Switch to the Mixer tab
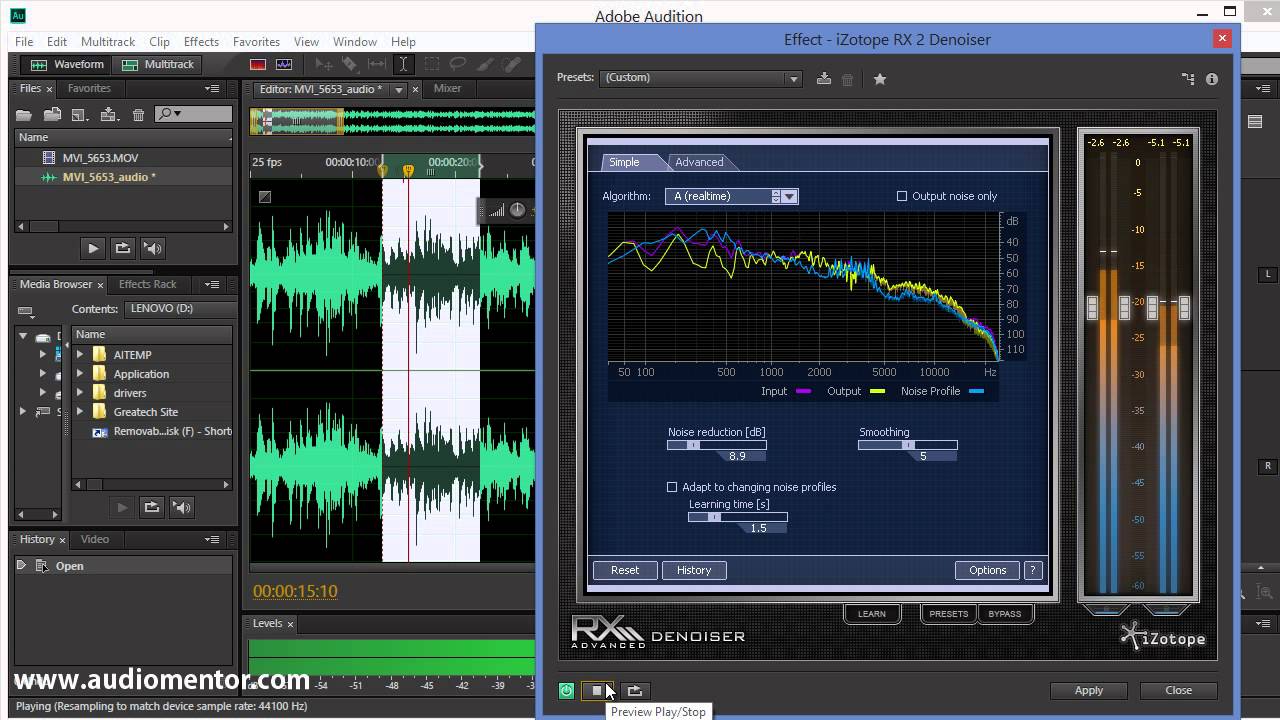Screen dimensions: 1280x720 pos(447,89)
